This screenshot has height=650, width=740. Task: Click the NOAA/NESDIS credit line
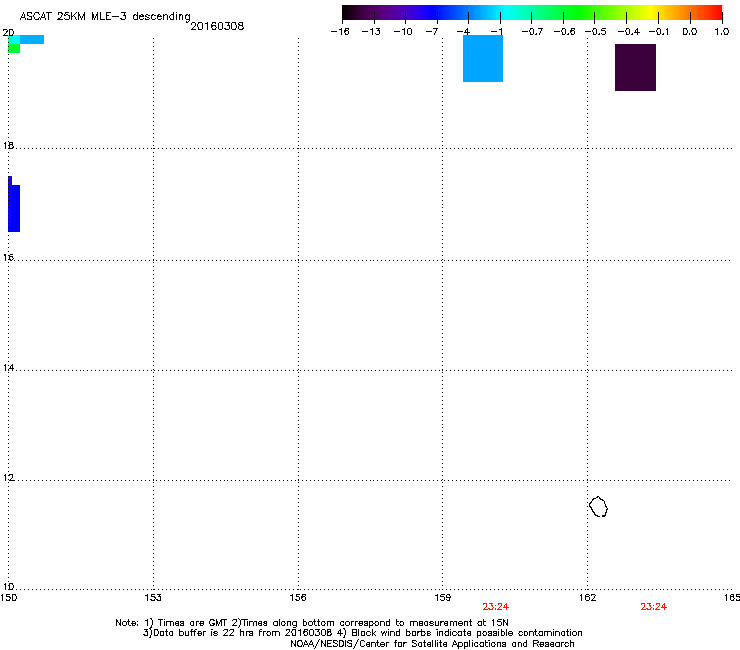[432, 643]
